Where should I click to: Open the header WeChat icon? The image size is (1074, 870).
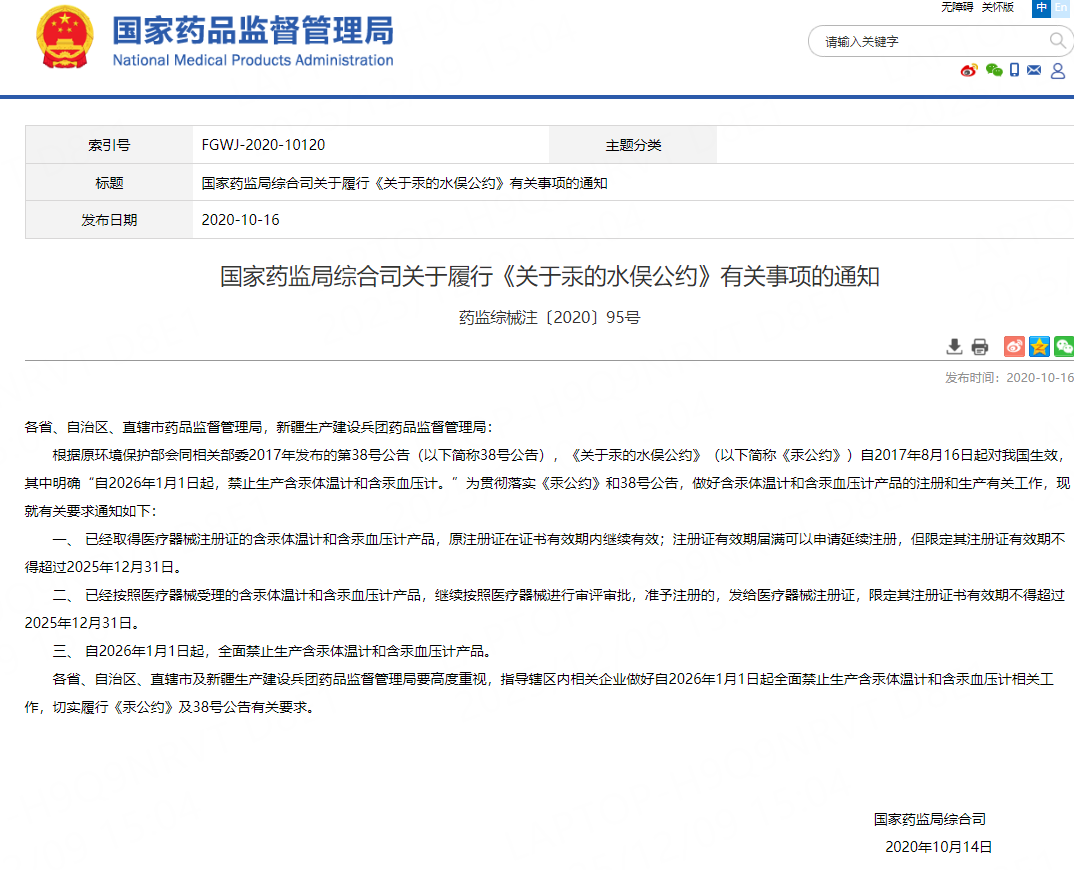(x=993, y=70)
